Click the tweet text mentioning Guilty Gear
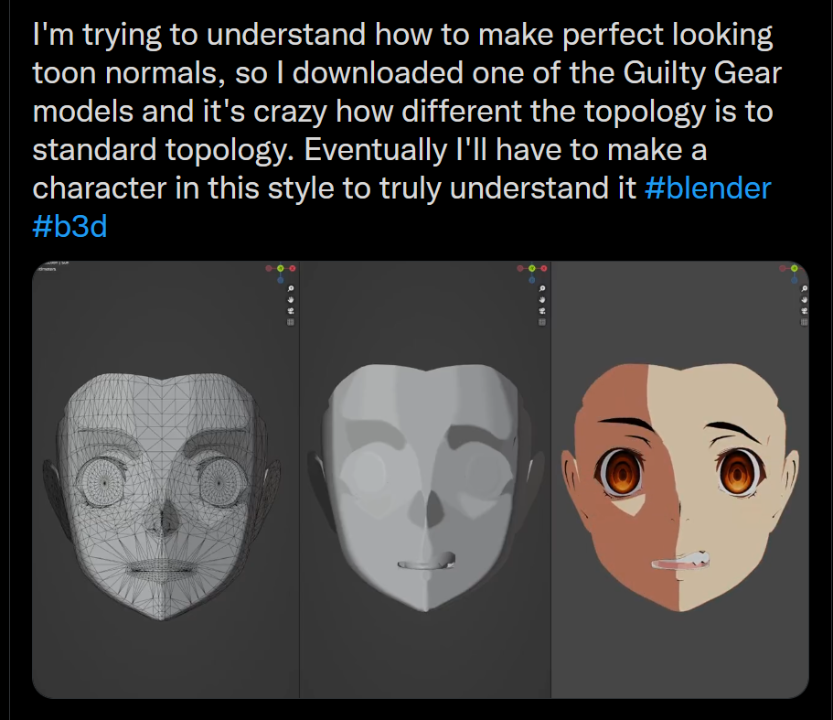833x720 pixels. [406, 130]
